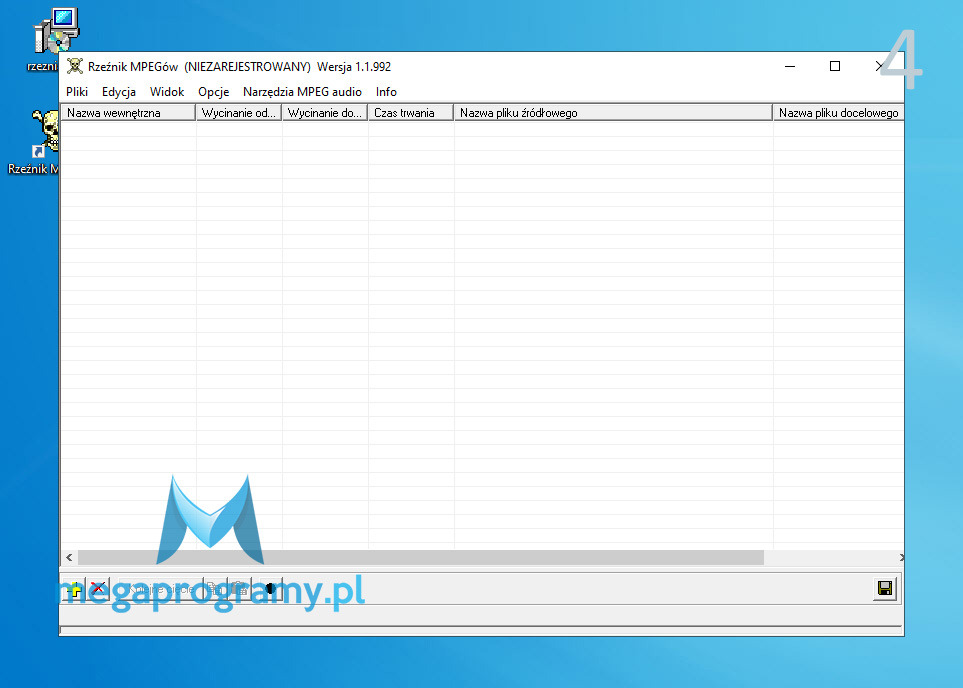
Task: Click the skull icon in the title bar
Action: 75,66
